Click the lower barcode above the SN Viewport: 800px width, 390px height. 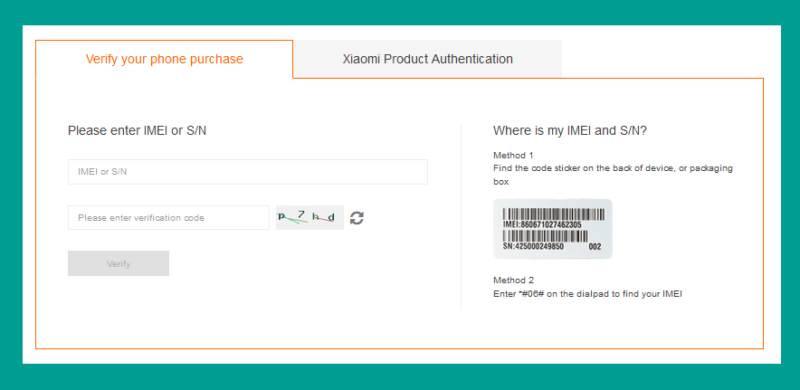[545, 236]
